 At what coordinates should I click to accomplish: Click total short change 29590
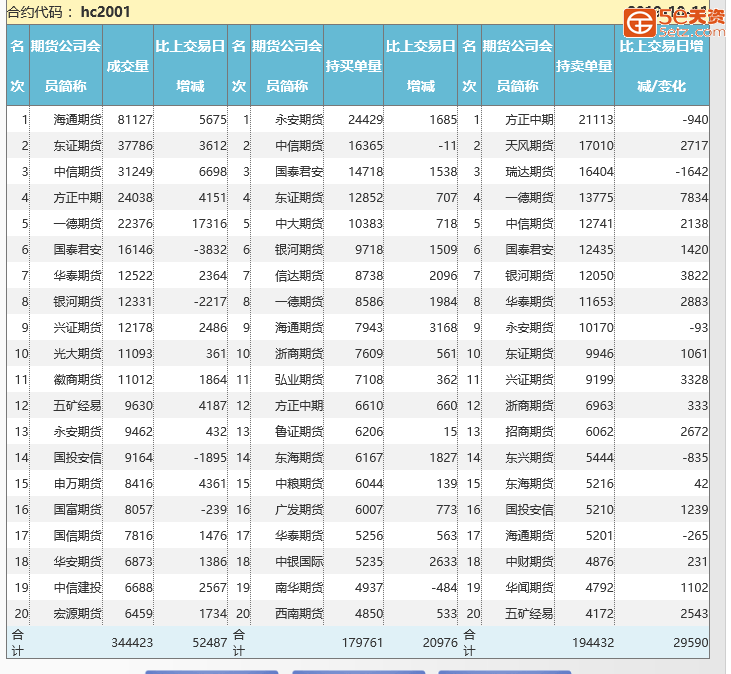click(691, 643)
